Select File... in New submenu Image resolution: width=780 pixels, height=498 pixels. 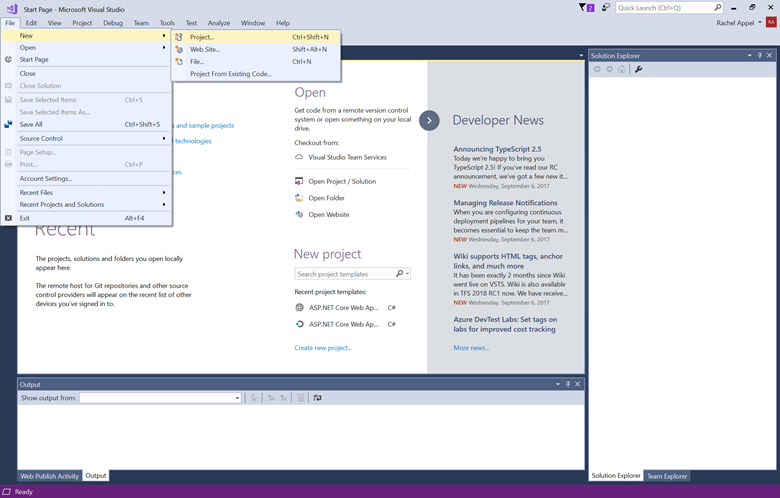click(x=256, y=62)
